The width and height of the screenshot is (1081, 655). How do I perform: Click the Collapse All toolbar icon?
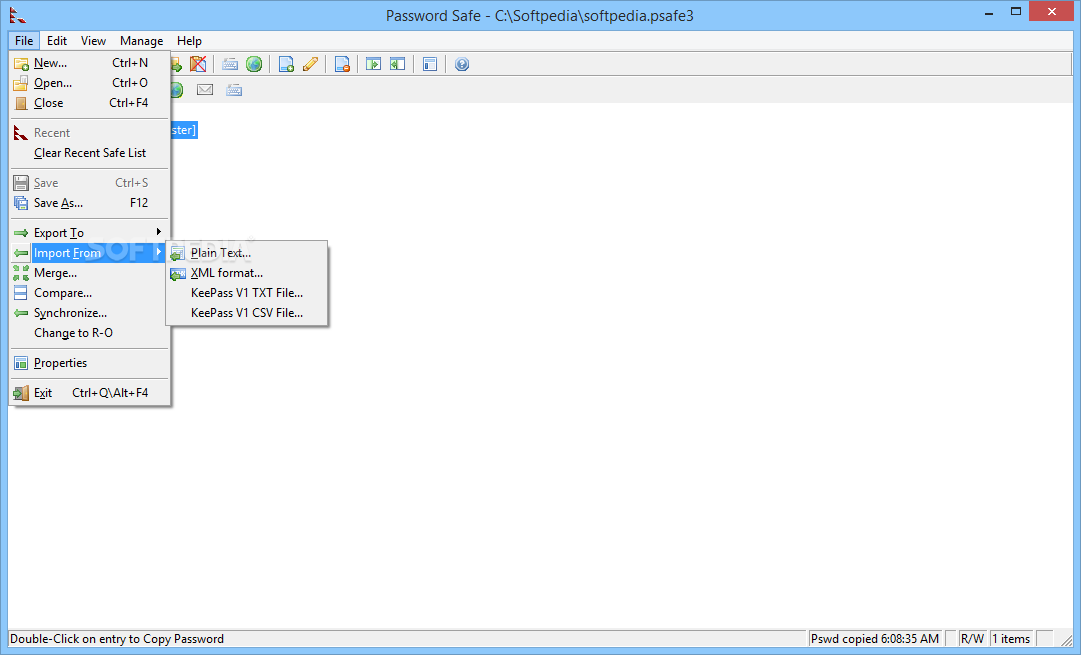398,64
